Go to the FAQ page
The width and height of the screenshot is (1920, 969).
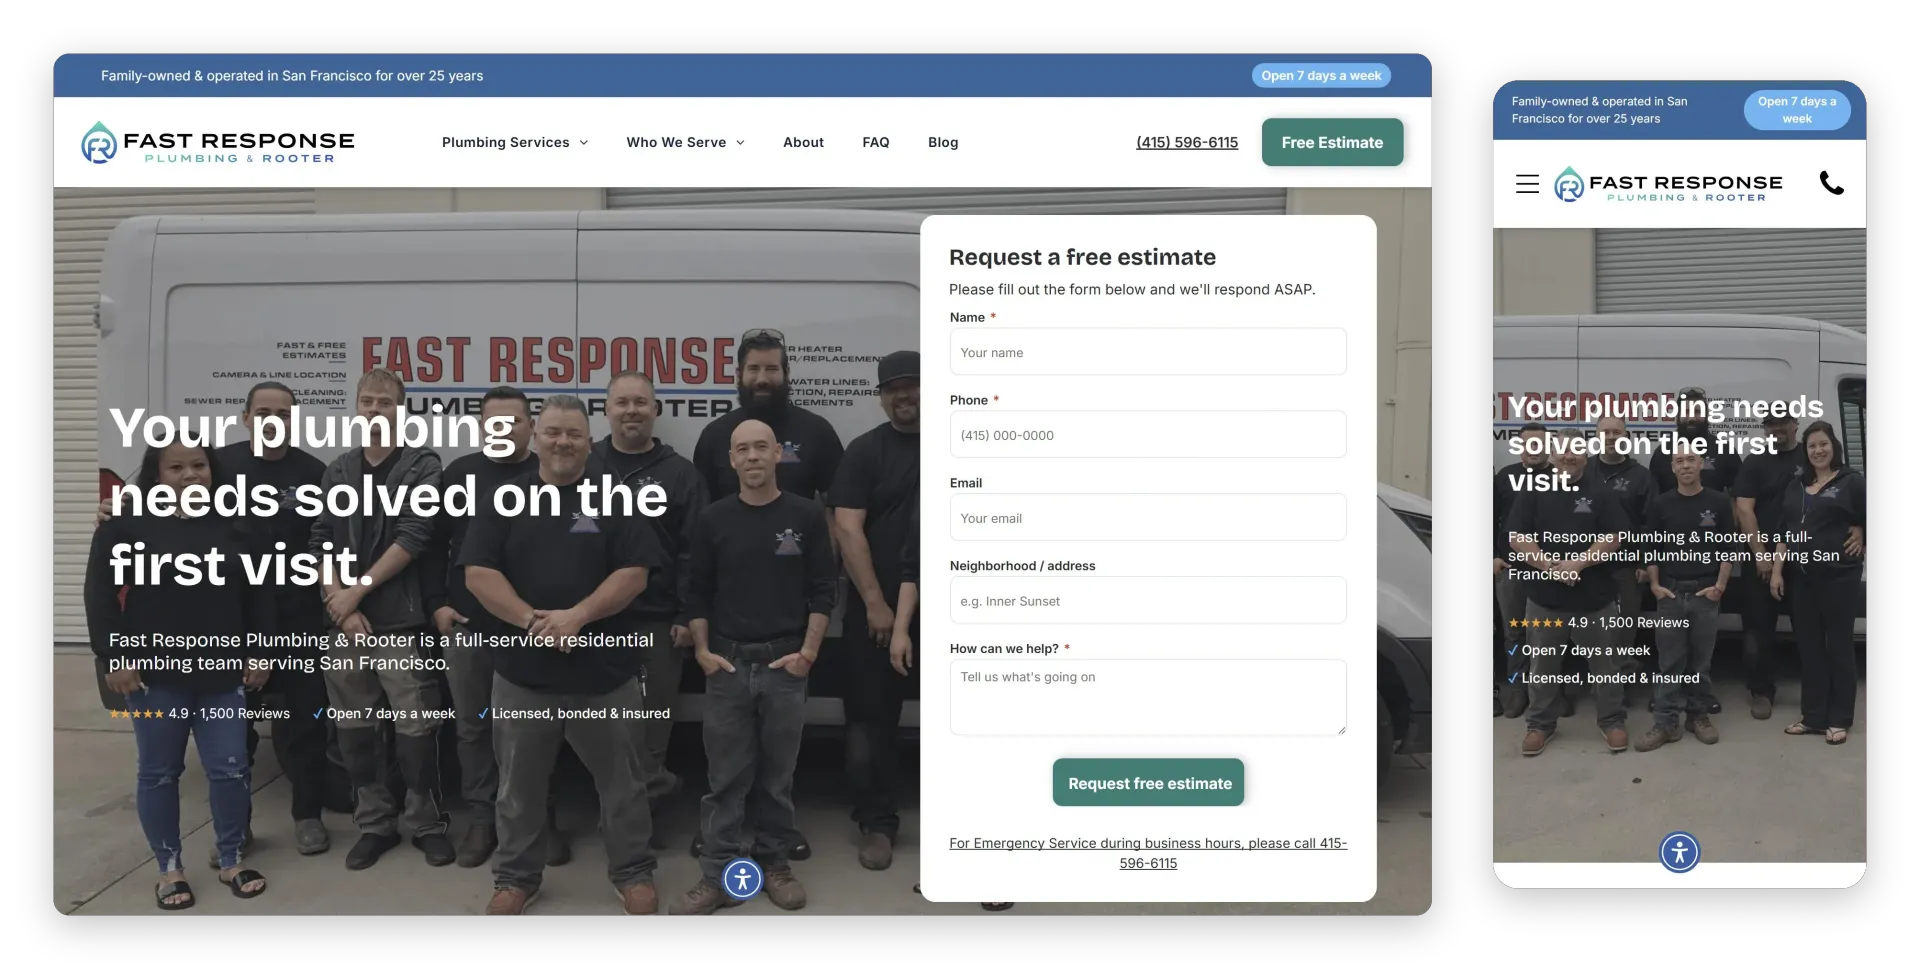(x=876, y=142)
